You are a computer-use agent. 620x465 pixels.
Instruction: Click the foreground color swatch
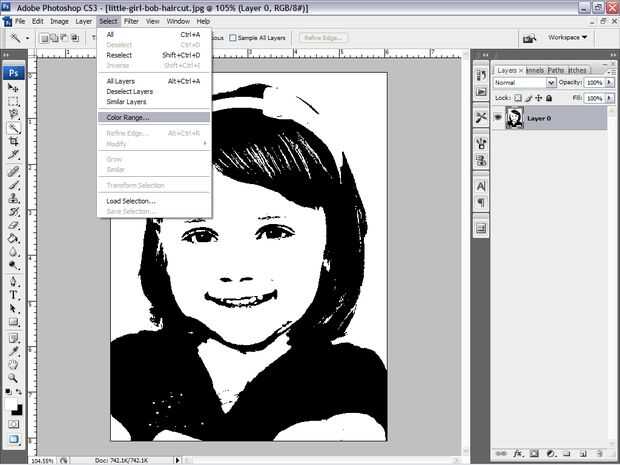11,404
